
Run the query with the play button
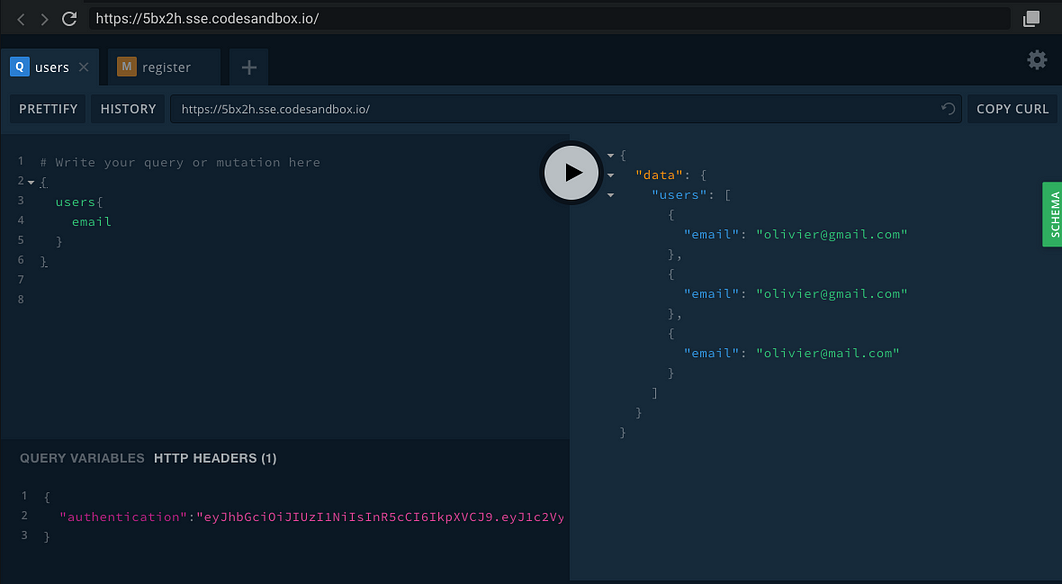[x=571, y=173]
